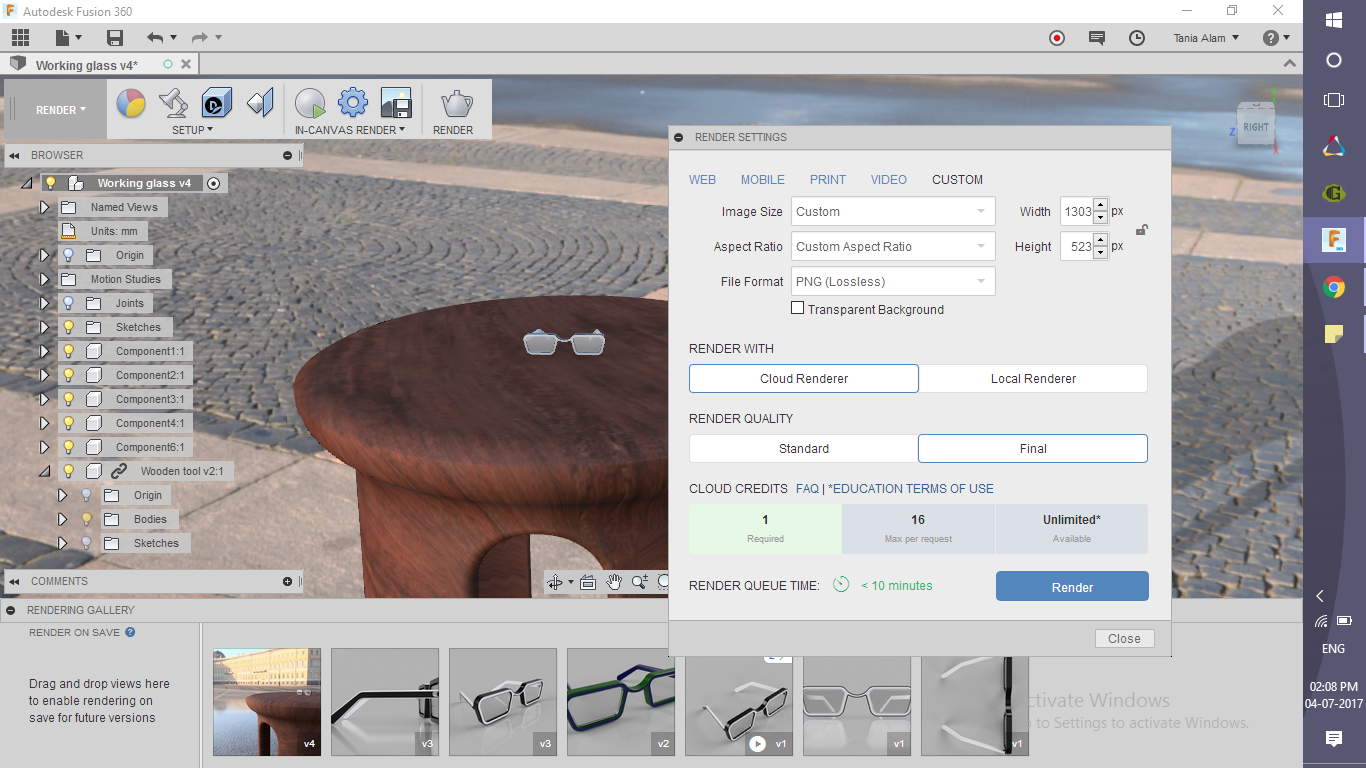This screenshot has height=768, width=1366.
Task: Open the job status clock icon
Action: pos(1137,38)
